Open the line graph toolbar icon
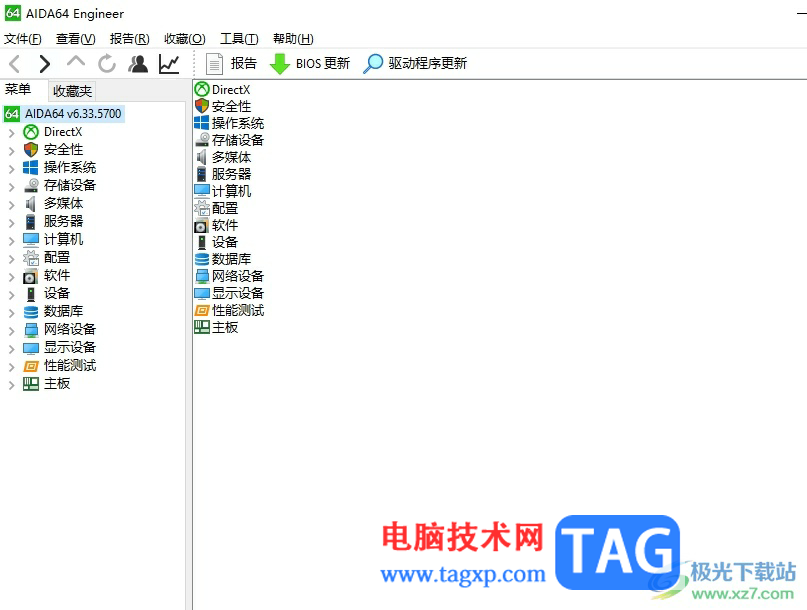This screenshot has width=807, height=610. (x=169, y=64)
